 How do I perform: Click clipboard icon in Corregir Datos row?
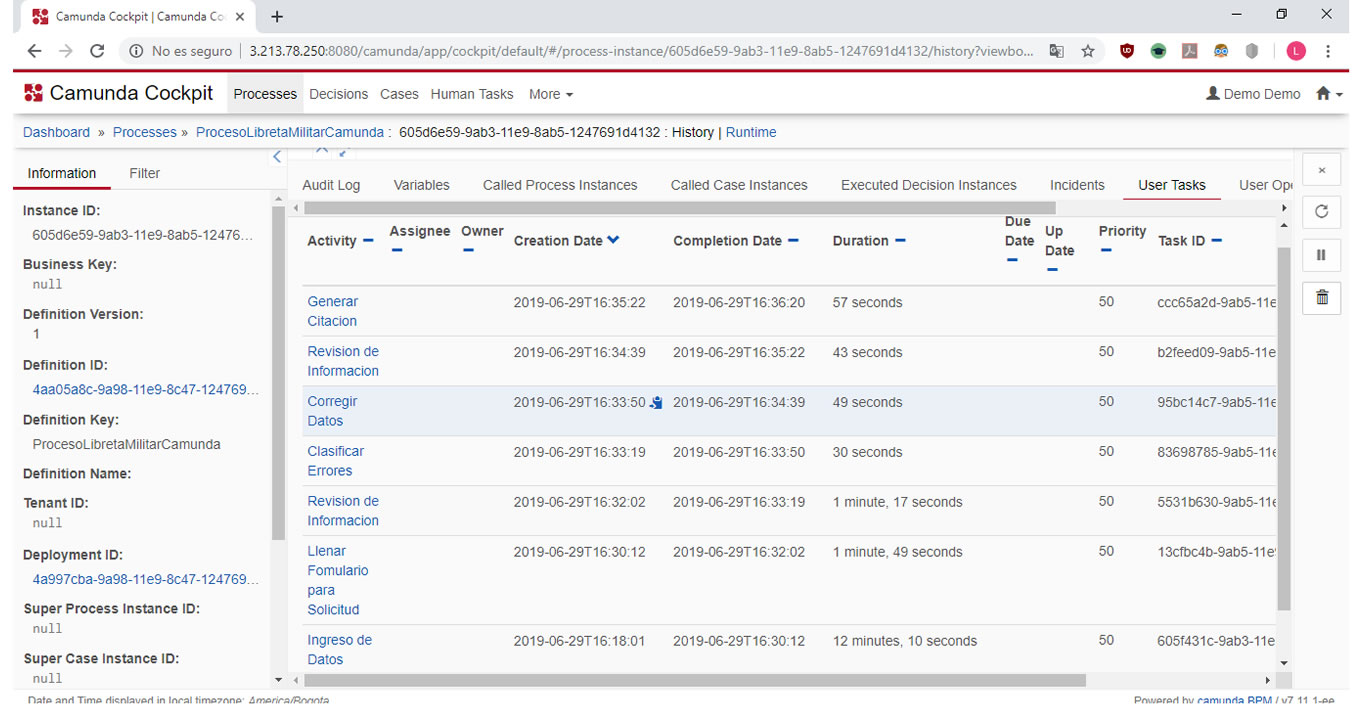tap(656, 403)
